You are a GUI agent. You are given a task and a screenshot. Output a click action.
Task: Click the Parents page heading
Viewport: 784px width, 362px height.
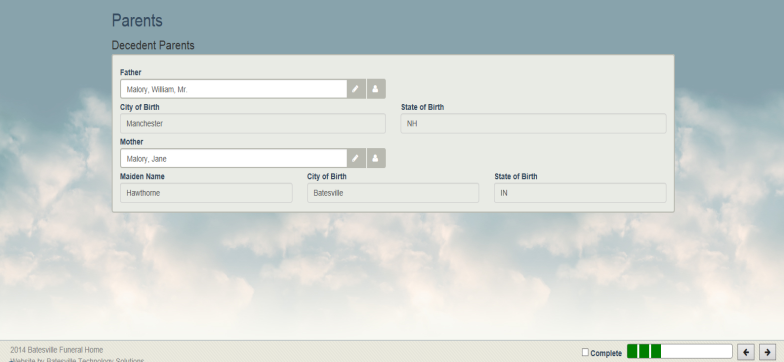137,20
